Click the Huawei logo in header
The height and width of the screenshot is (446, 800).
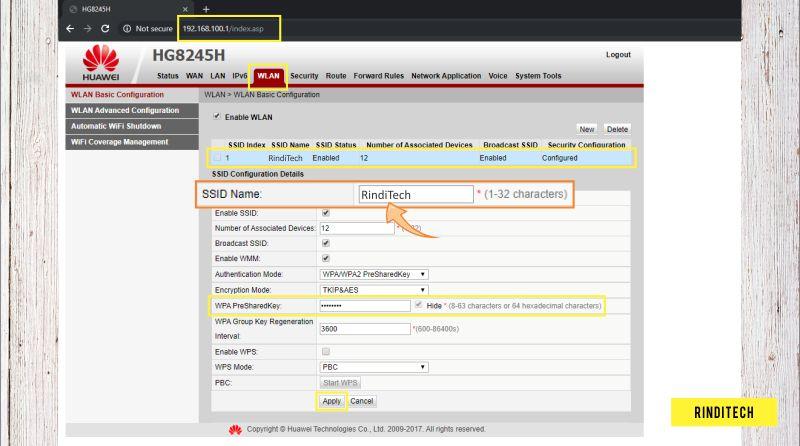coord(101,63)
